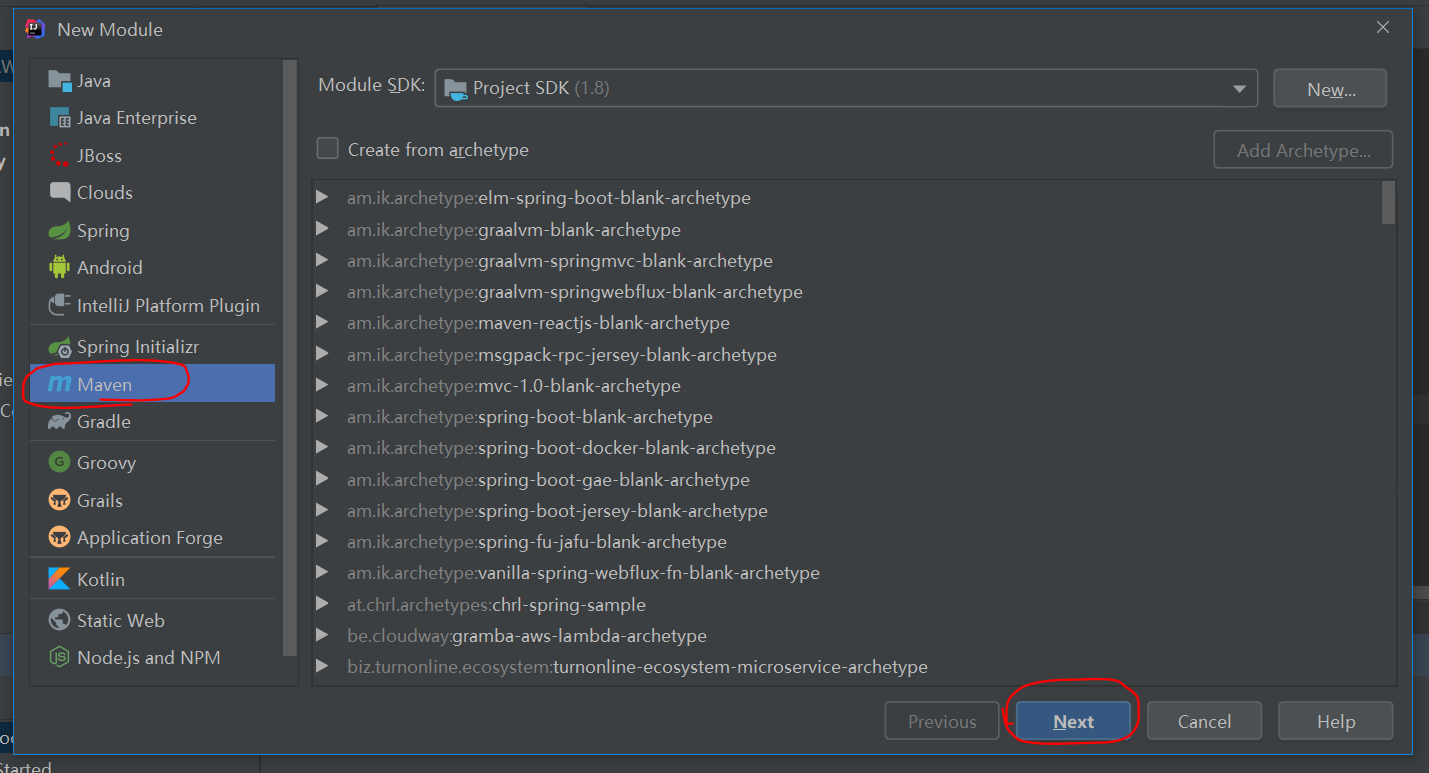The width and height of the screenshot is (1429, 773).
Task: Click the Node.js and NPM icon
Action: [x=60, y=658]
